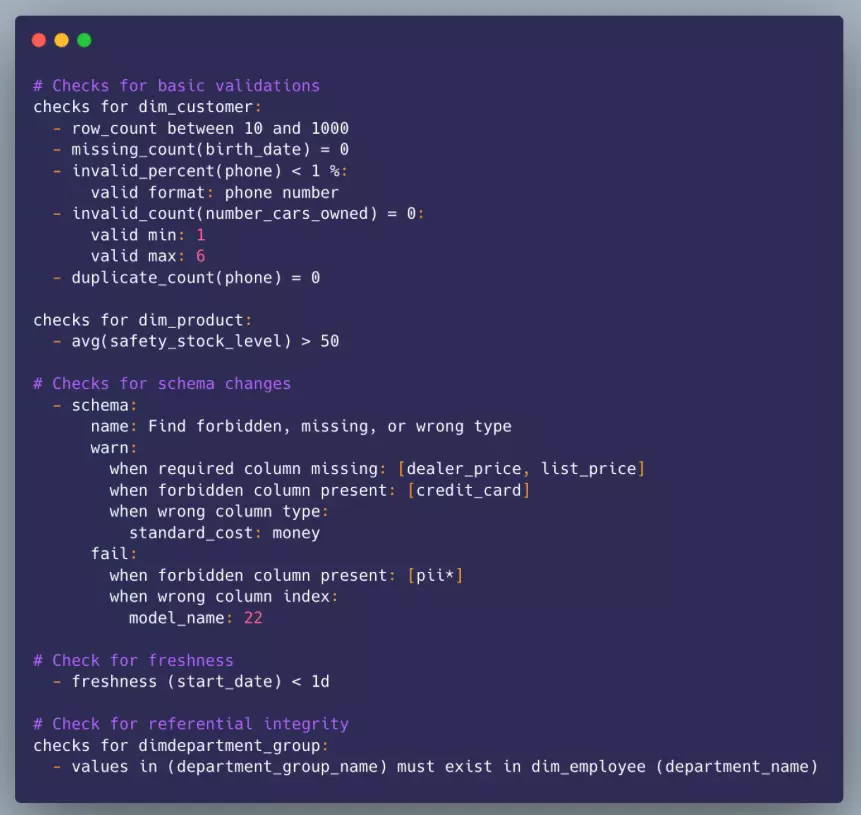Click the 'standard_cost: money' line

coord(224,533)
